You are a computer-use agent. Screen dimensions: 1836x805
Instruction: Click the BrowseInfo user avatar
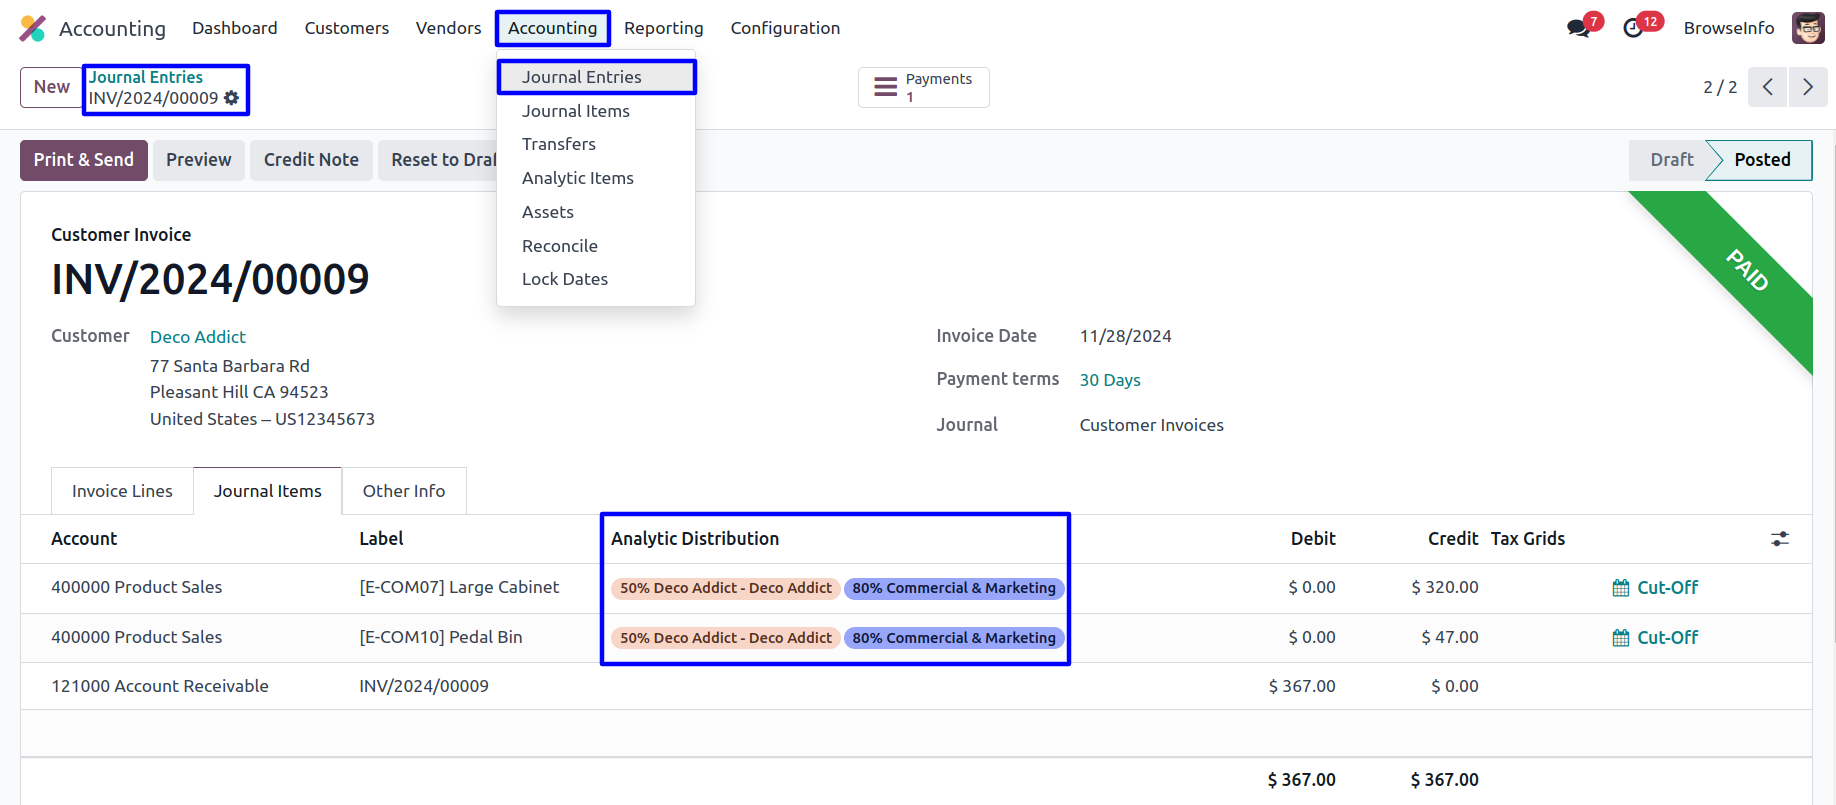tap(1807, 28)
